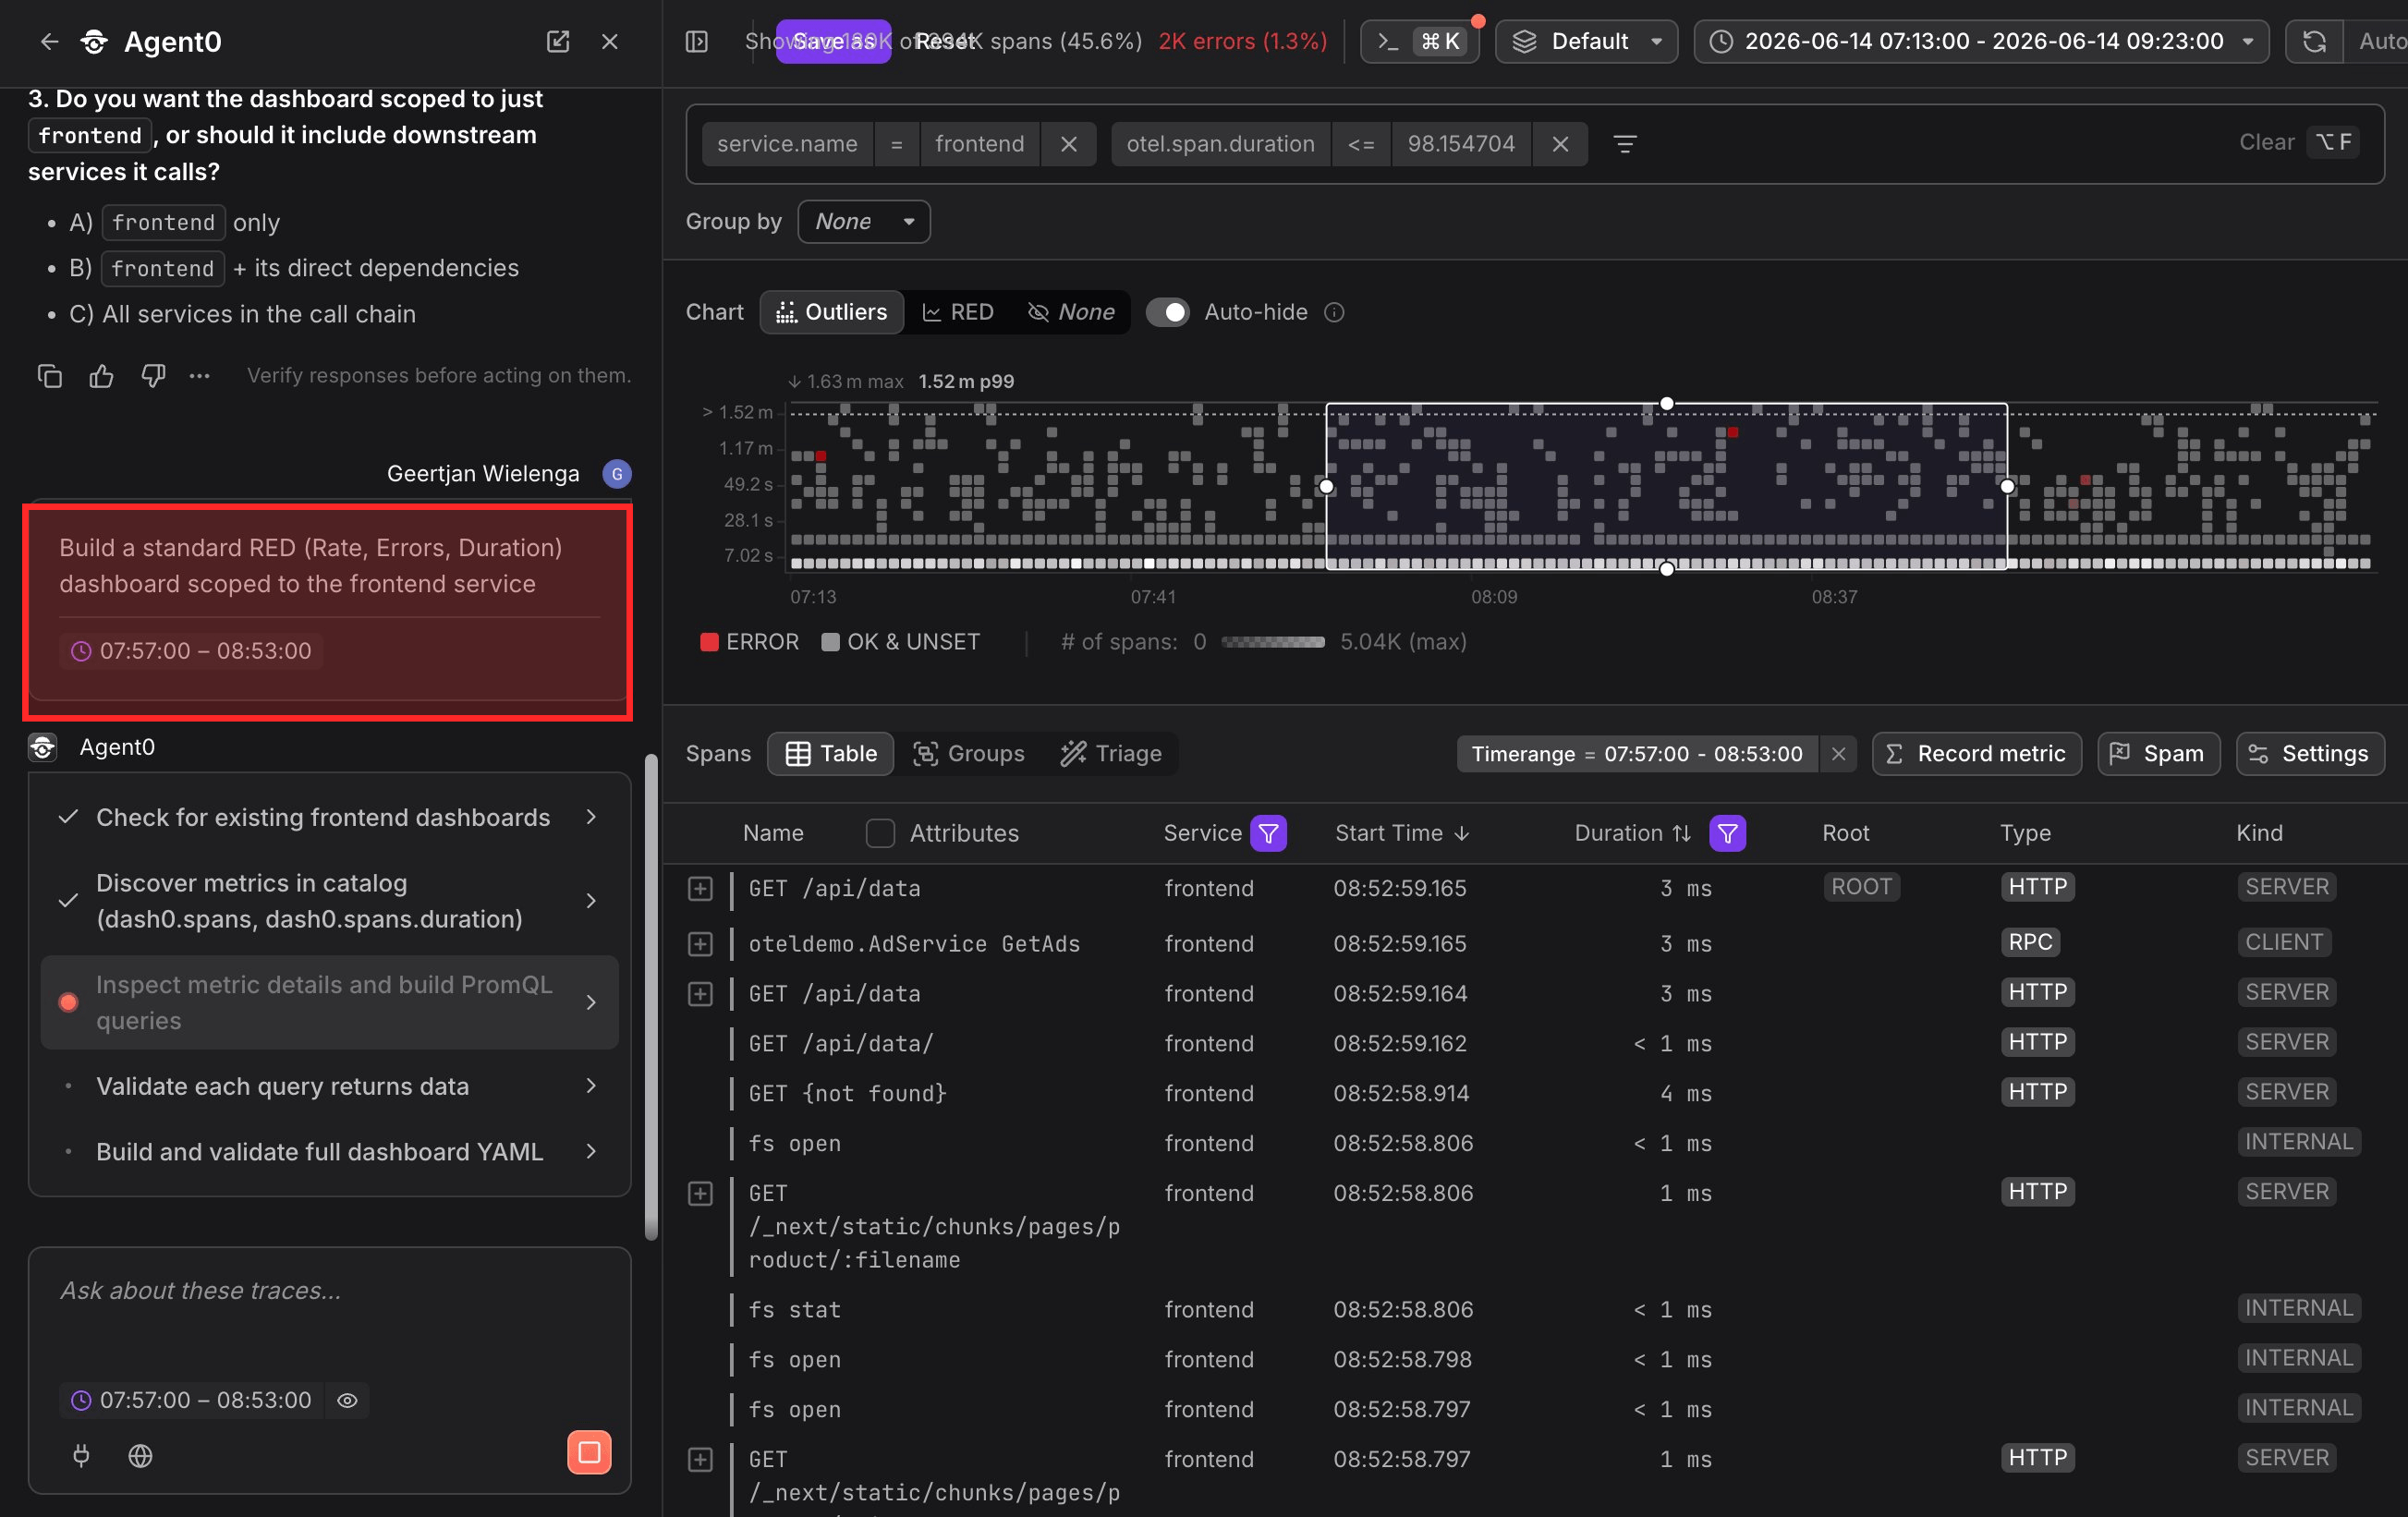Switch to Groups spans view
The image size is (2408, 1517).
click(x=968, y=754)
